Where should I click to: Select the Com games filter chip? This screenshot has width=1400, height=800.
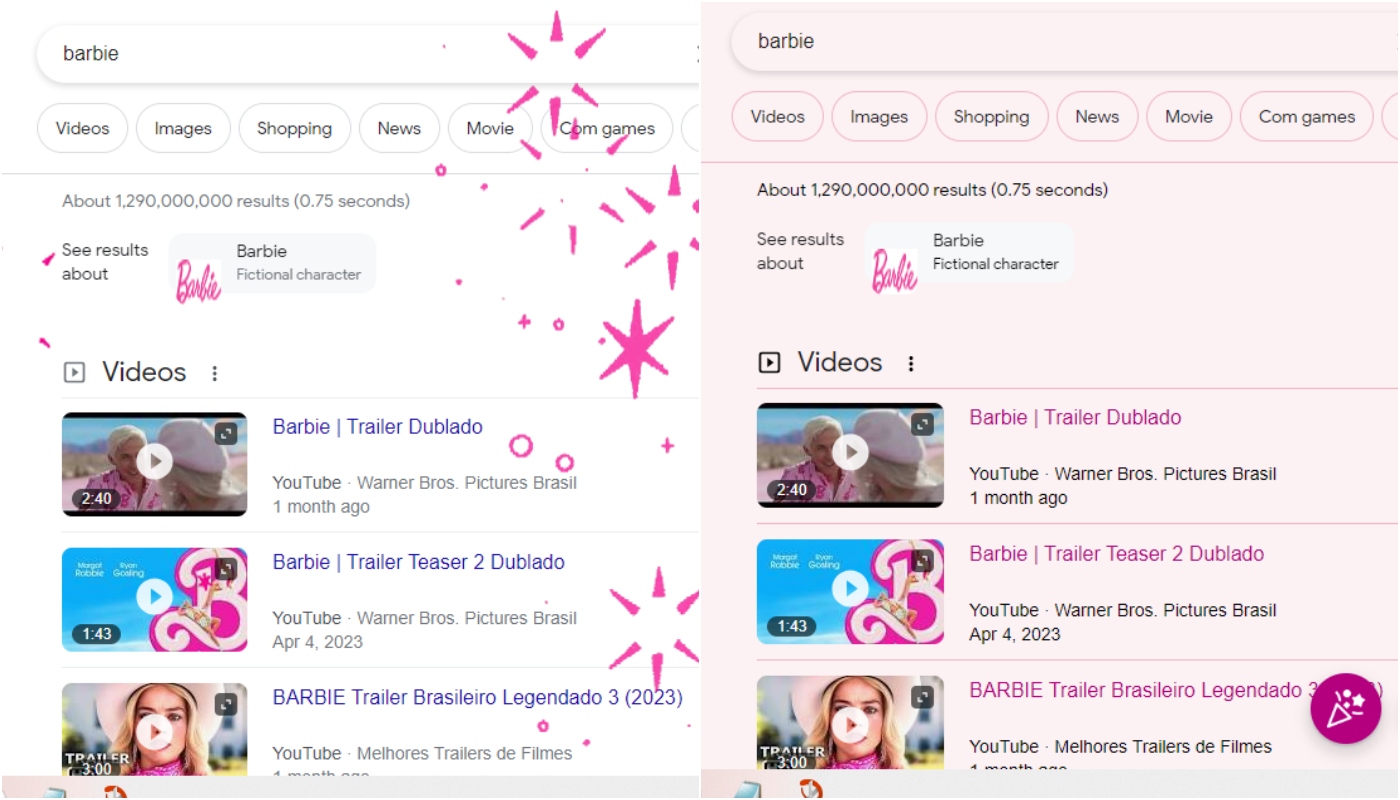(606, 128)
